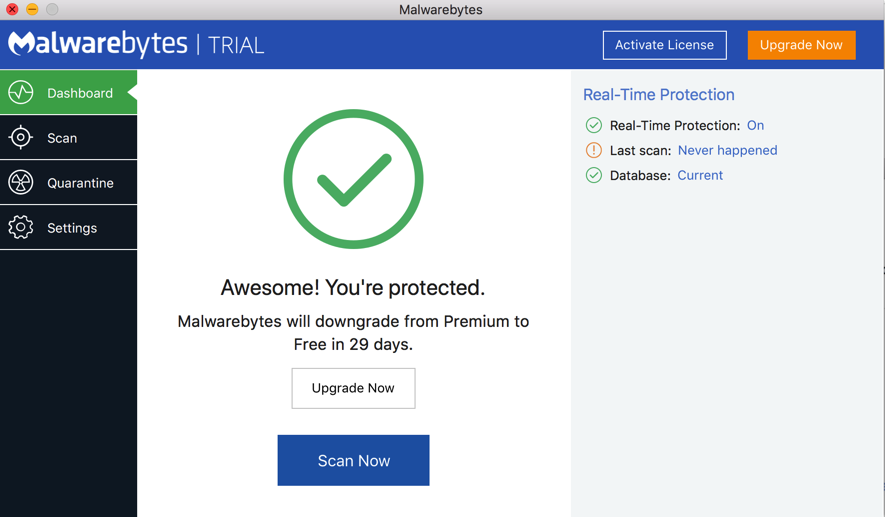Click the white Upgrade Now button below message

(353, 388)
